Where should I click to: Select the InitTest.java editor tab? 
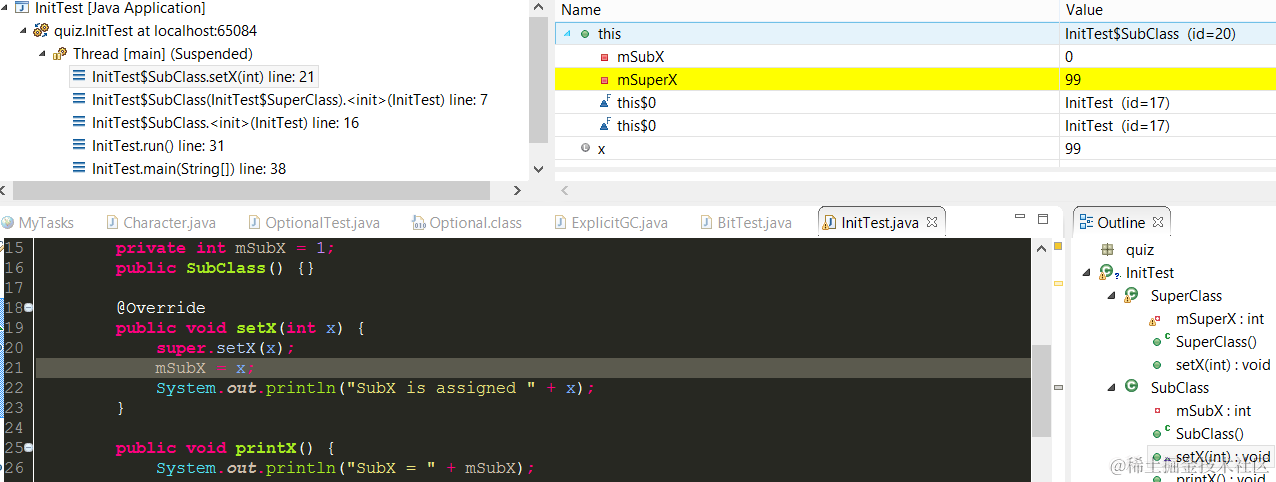pos(879,223)
